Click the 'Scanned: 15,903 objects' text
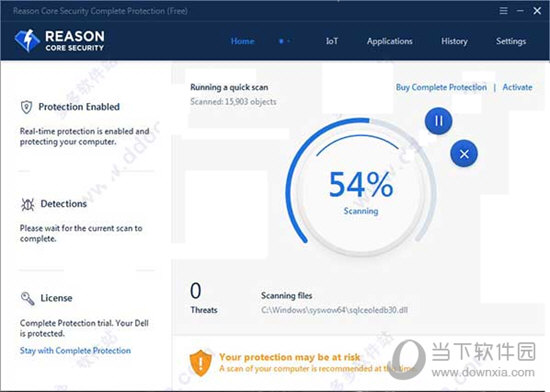 pyautogui.click(x=233, y=102)
